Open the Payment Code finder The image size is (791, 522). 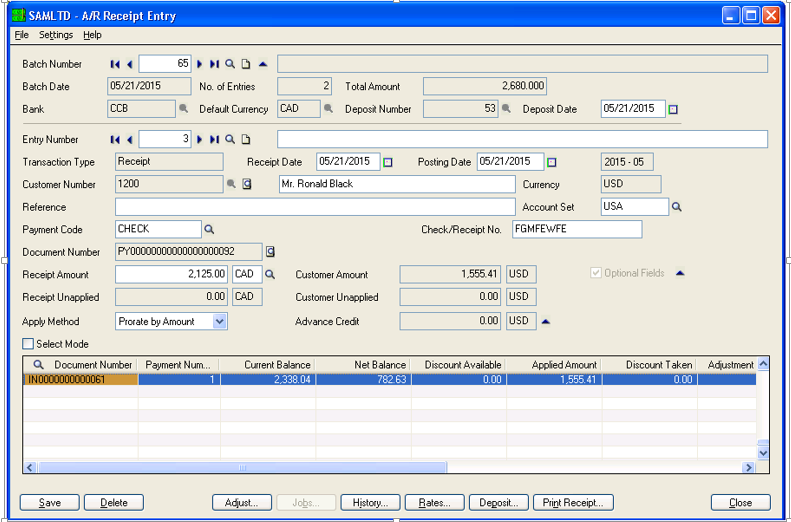click(x=209, y=229)
